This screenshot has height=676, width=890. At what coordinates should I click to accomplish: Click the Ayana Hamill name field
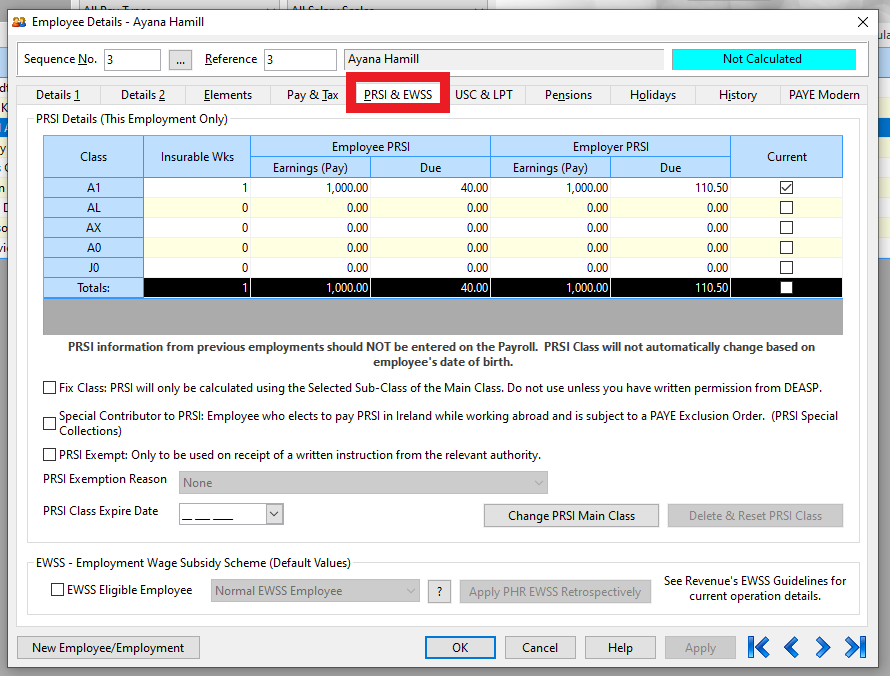click(503, 59)
